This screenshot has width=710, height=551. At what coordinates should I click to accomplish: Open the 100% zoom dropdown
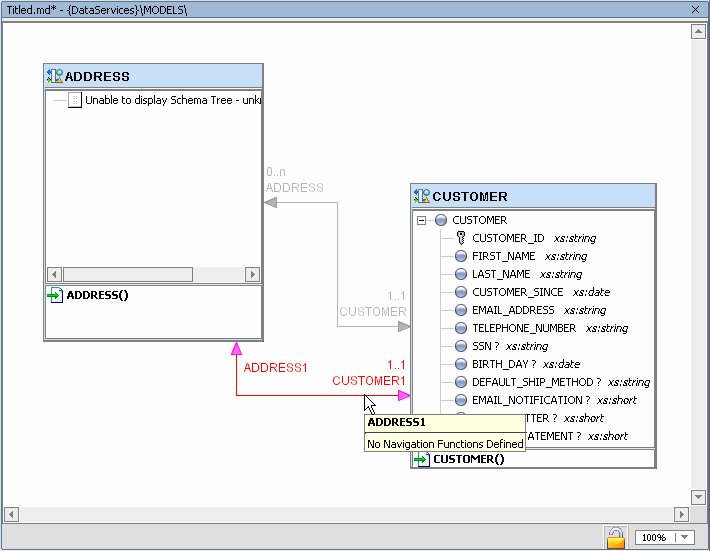click(684, 537)
